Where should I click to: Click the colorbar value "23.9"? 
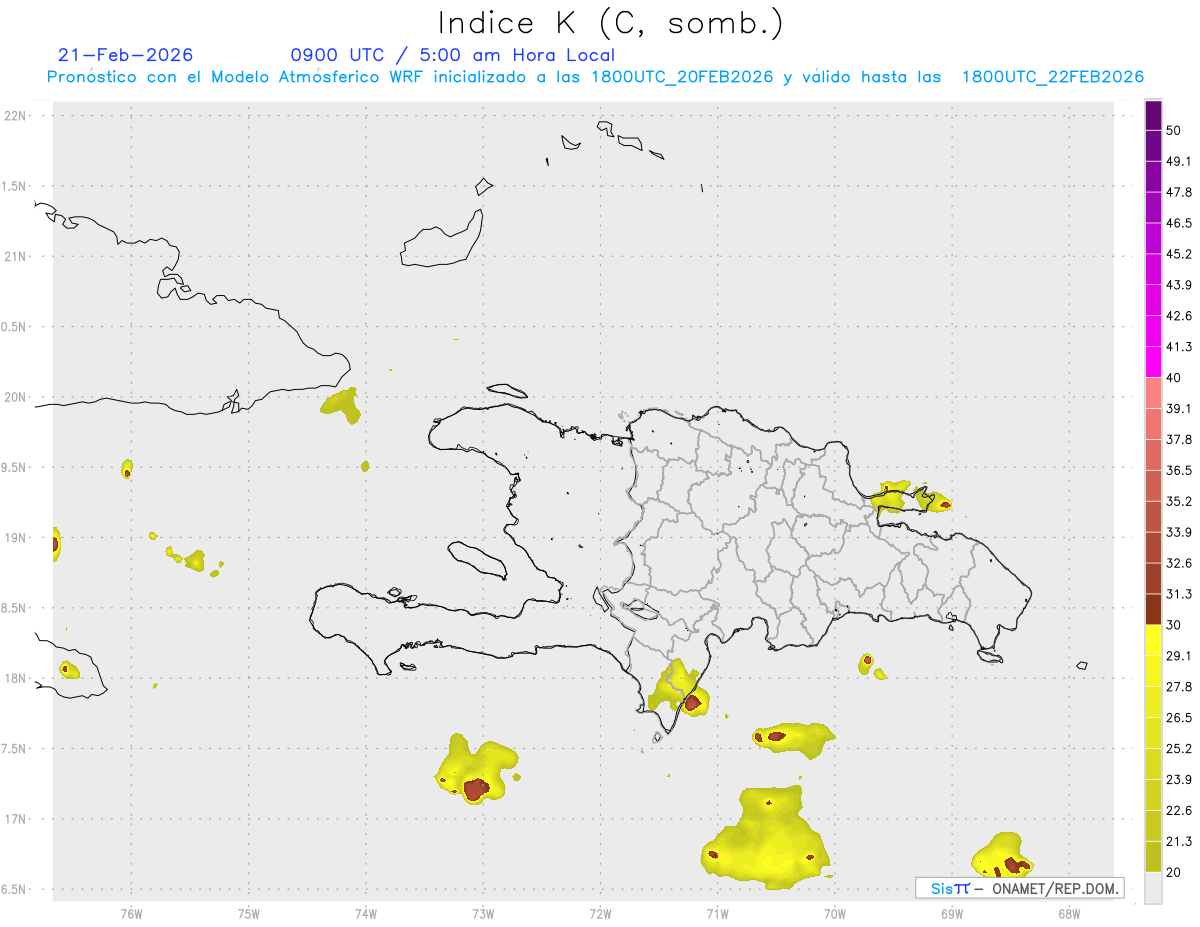1179,780
